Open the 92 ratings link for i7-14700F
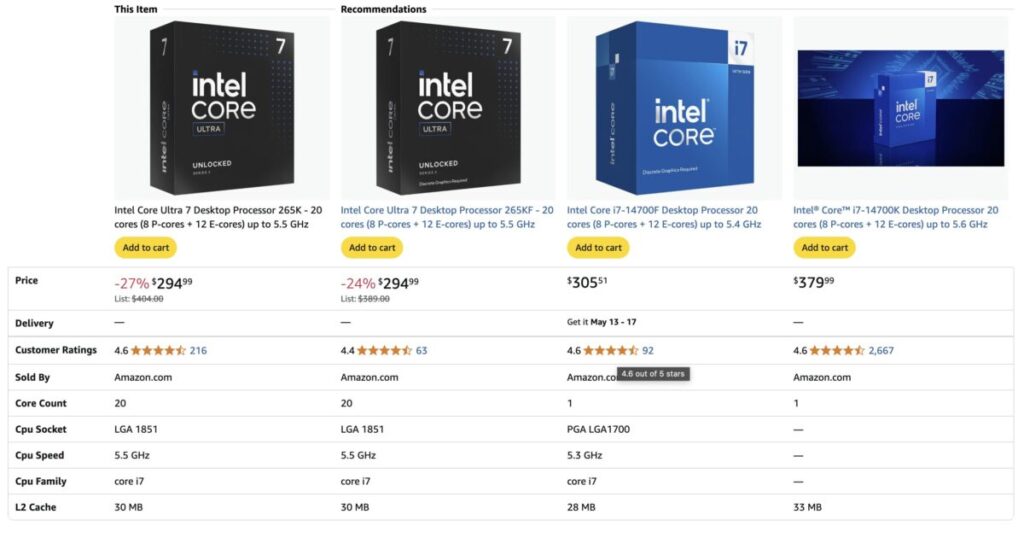Image resolution: width=1024 pixels, height=538 pixels. 648,351
